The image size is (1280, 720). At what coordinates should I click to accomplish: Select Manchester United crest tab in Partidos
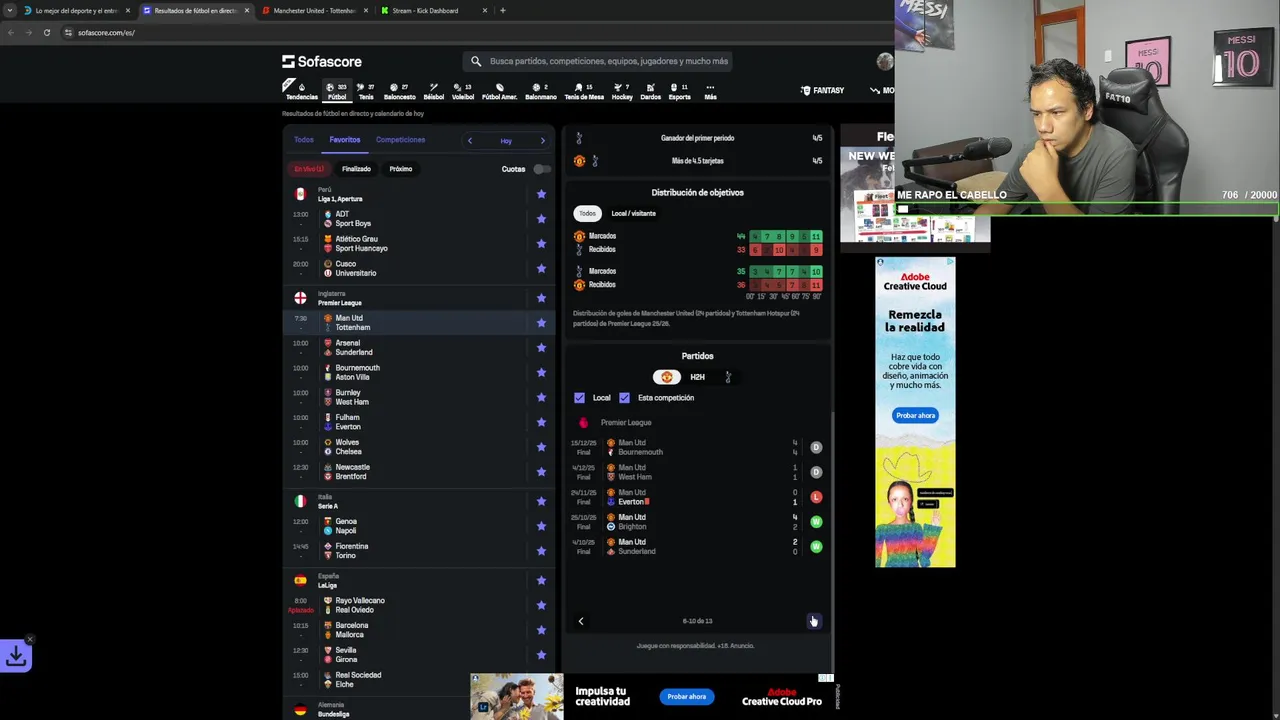(x=667, y=377)
